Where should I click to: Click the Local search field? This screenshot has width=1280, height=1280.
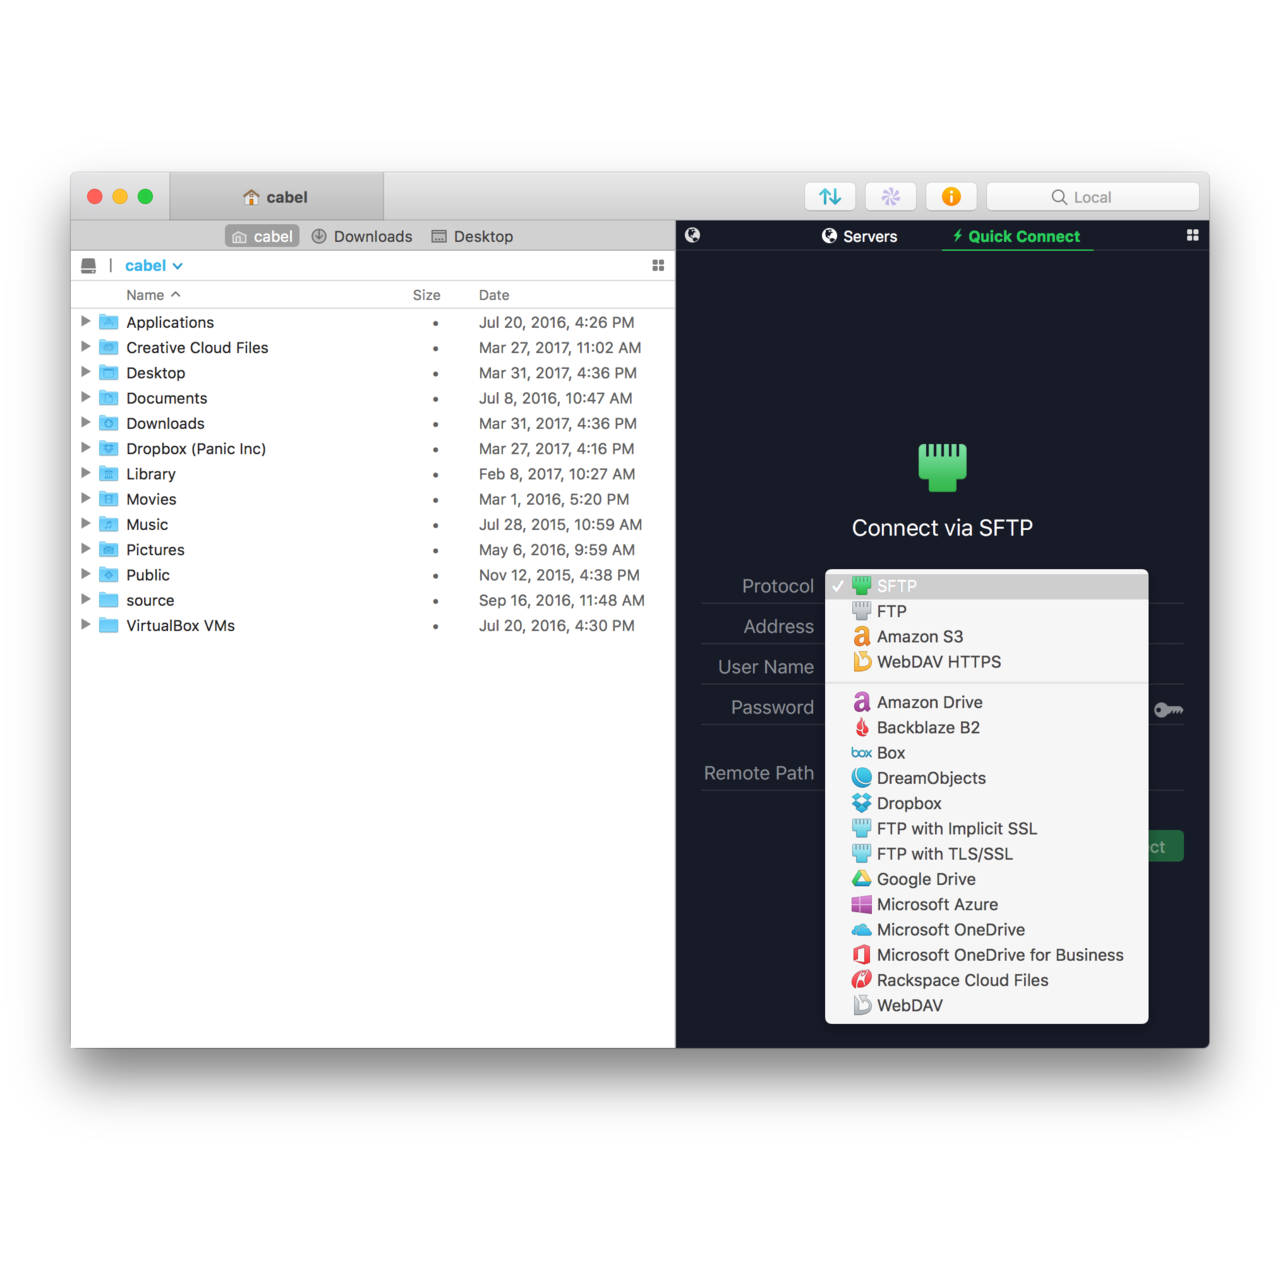click(1092, 197)
